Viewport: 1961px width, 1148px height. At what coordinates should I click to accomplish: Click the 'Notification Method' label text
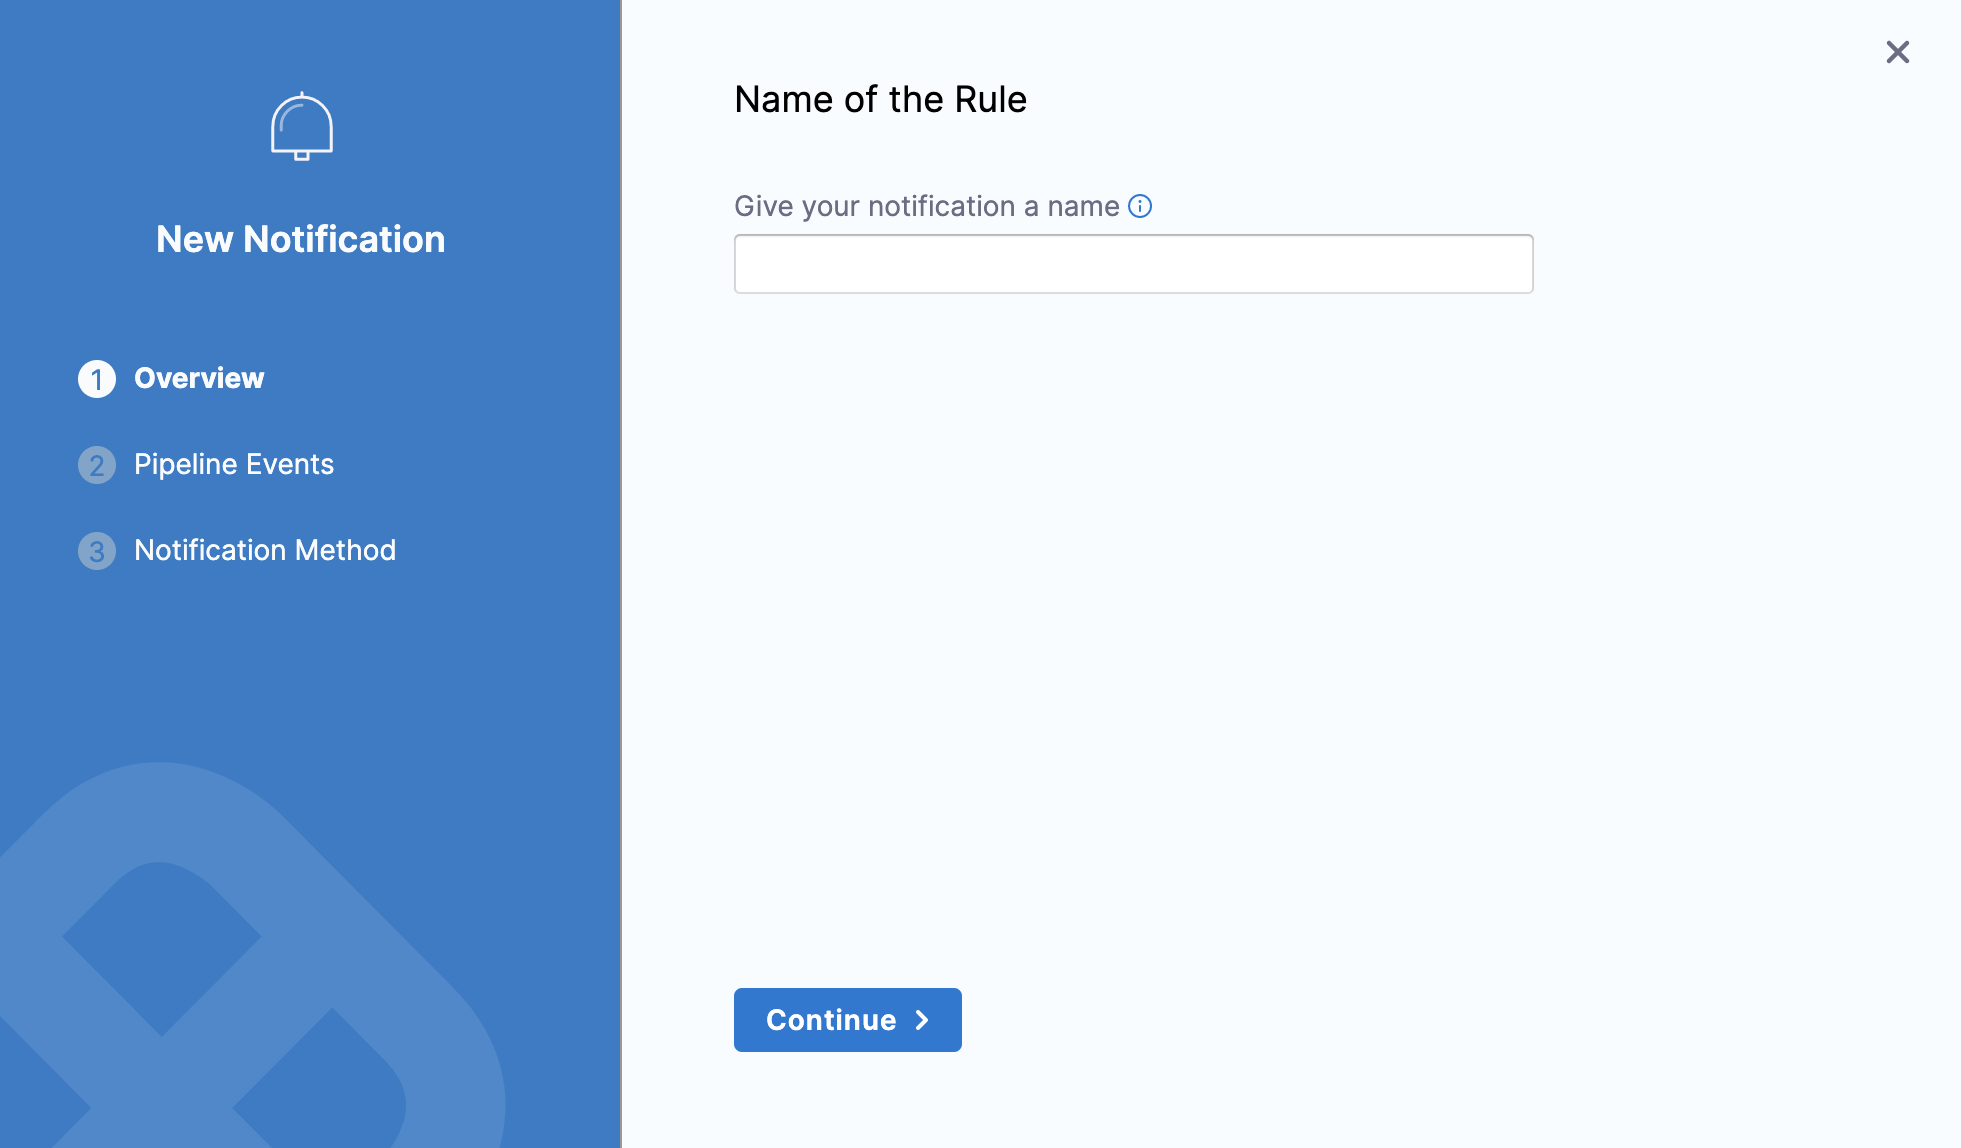click(x=265, y=550)
